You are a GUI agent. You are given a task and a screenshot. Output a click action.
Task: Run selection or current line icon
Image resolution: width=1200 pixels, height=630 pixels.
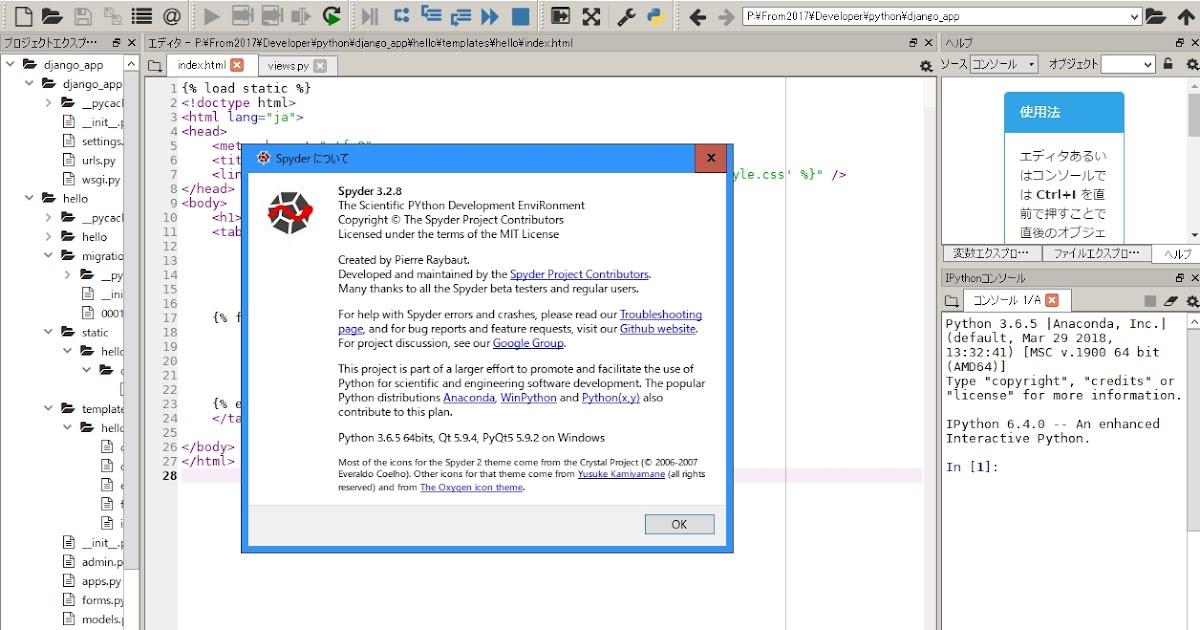pyautogui.click(x=301, y=16)
